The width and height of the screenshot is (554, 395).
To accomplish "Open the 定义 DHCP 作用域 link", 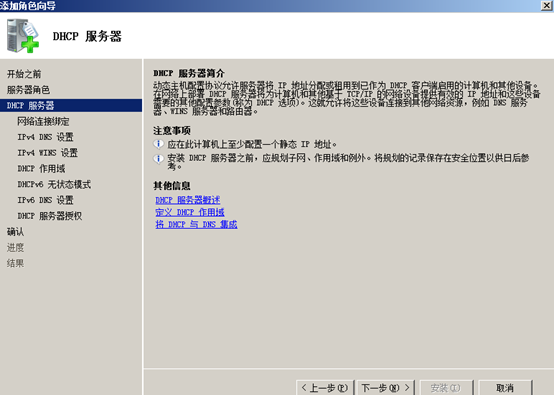I will pyautogui.click(x=190, y=212).
